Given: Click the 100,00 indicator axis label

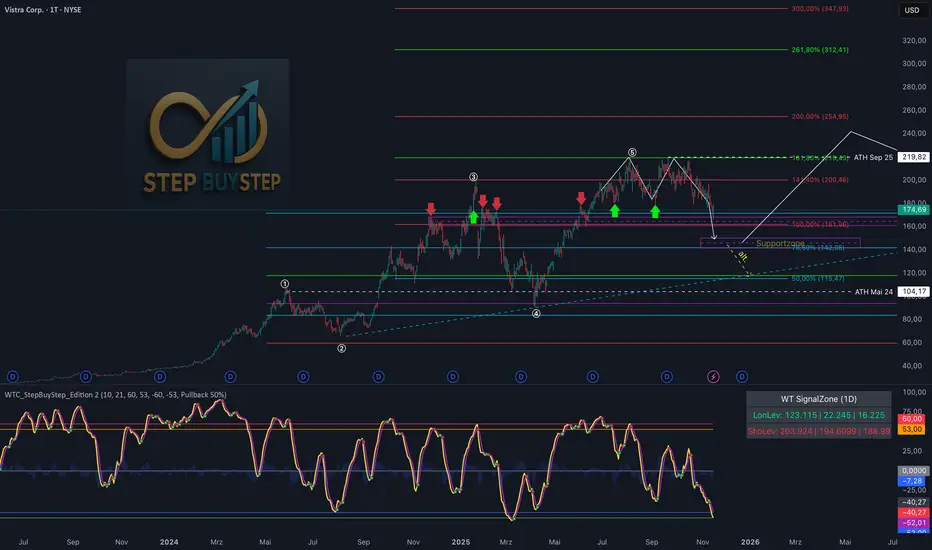Looking at the screenshot, I should pos(914,392).
